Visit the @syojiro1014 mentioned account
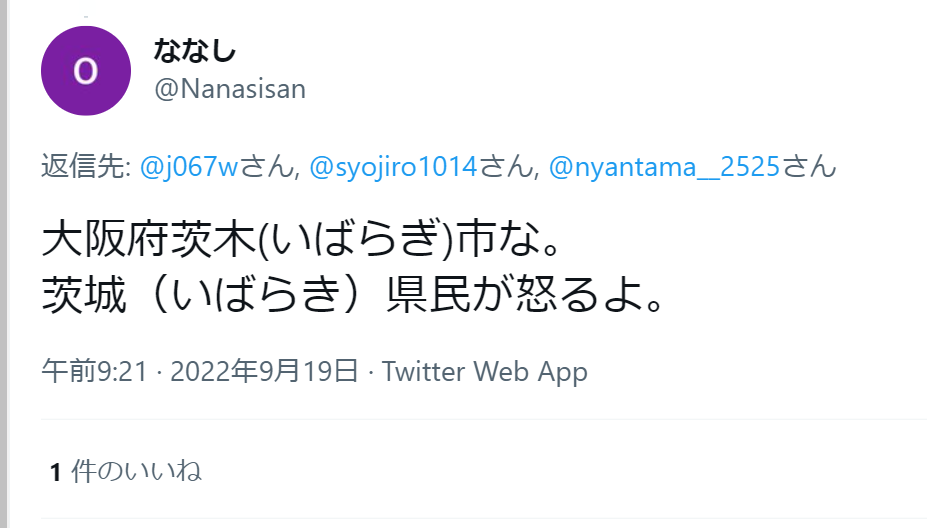Screen dimensions: 927x528 point(393,167)
